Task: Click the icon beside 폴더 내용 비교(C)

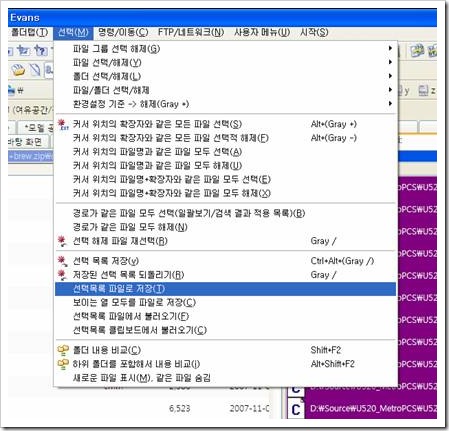Action: (x=63, y=350)
